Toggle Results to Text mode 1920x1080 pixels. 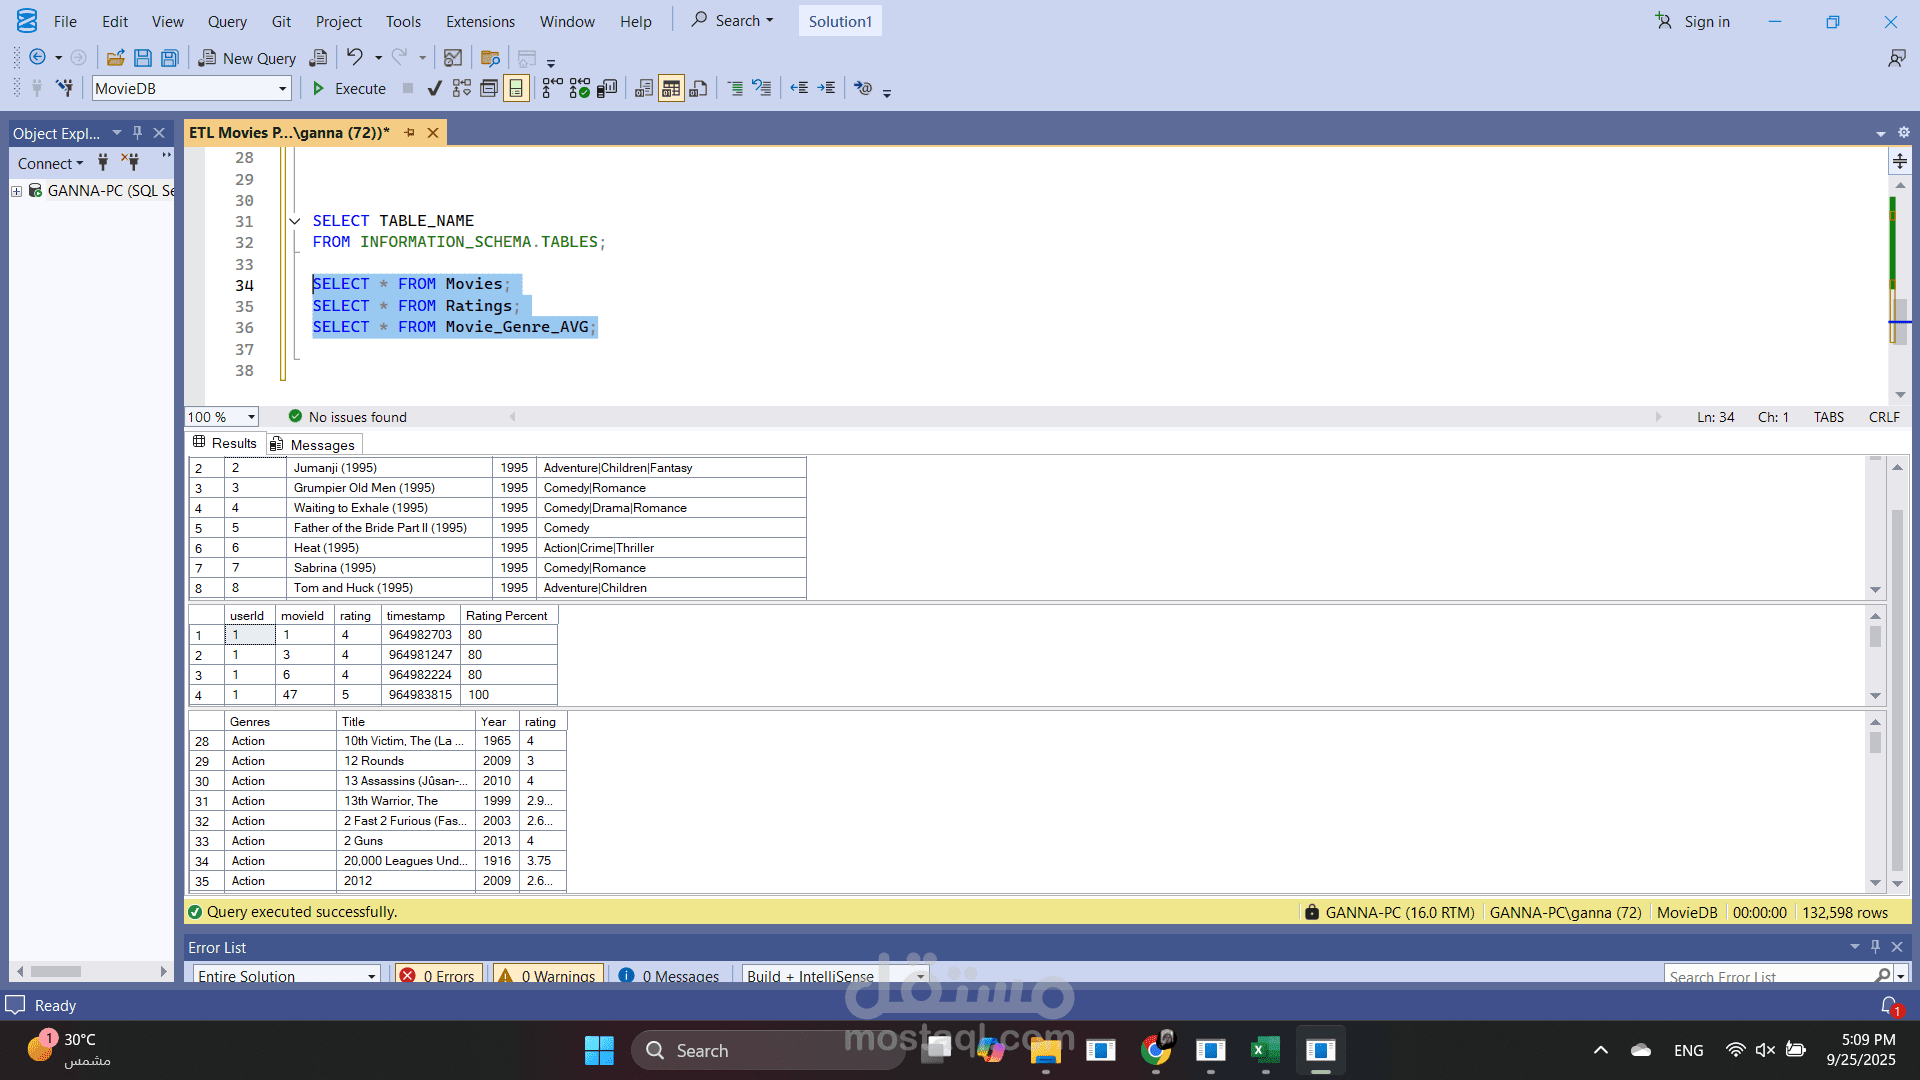[644, 89]
